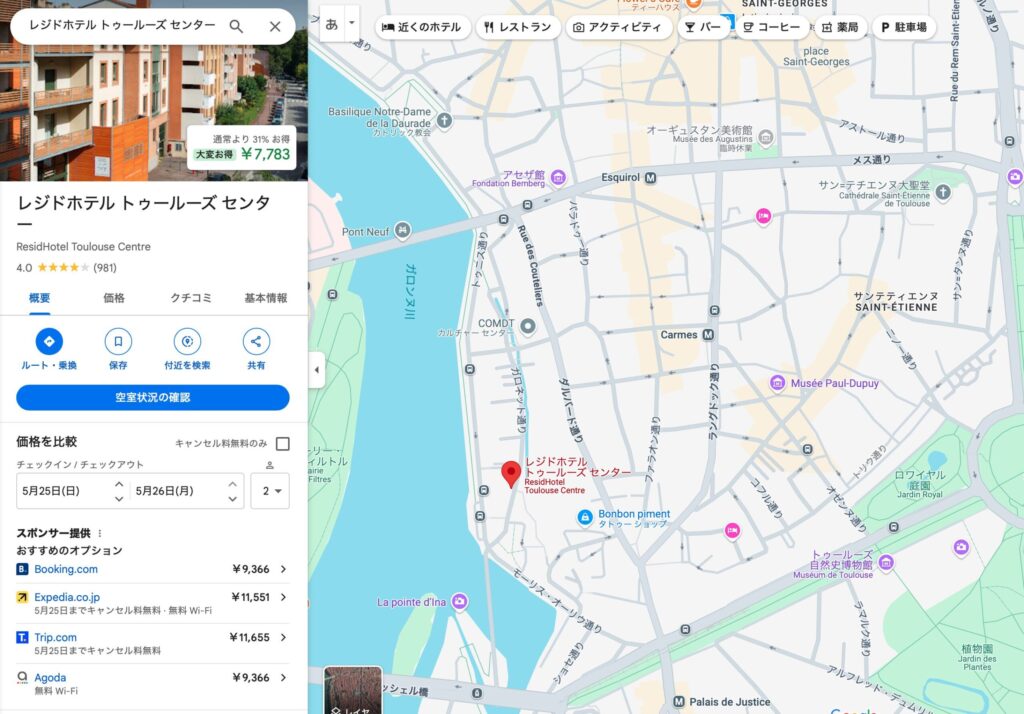
Task: Open the guest count dropdown
Action: tap(270, 491)
